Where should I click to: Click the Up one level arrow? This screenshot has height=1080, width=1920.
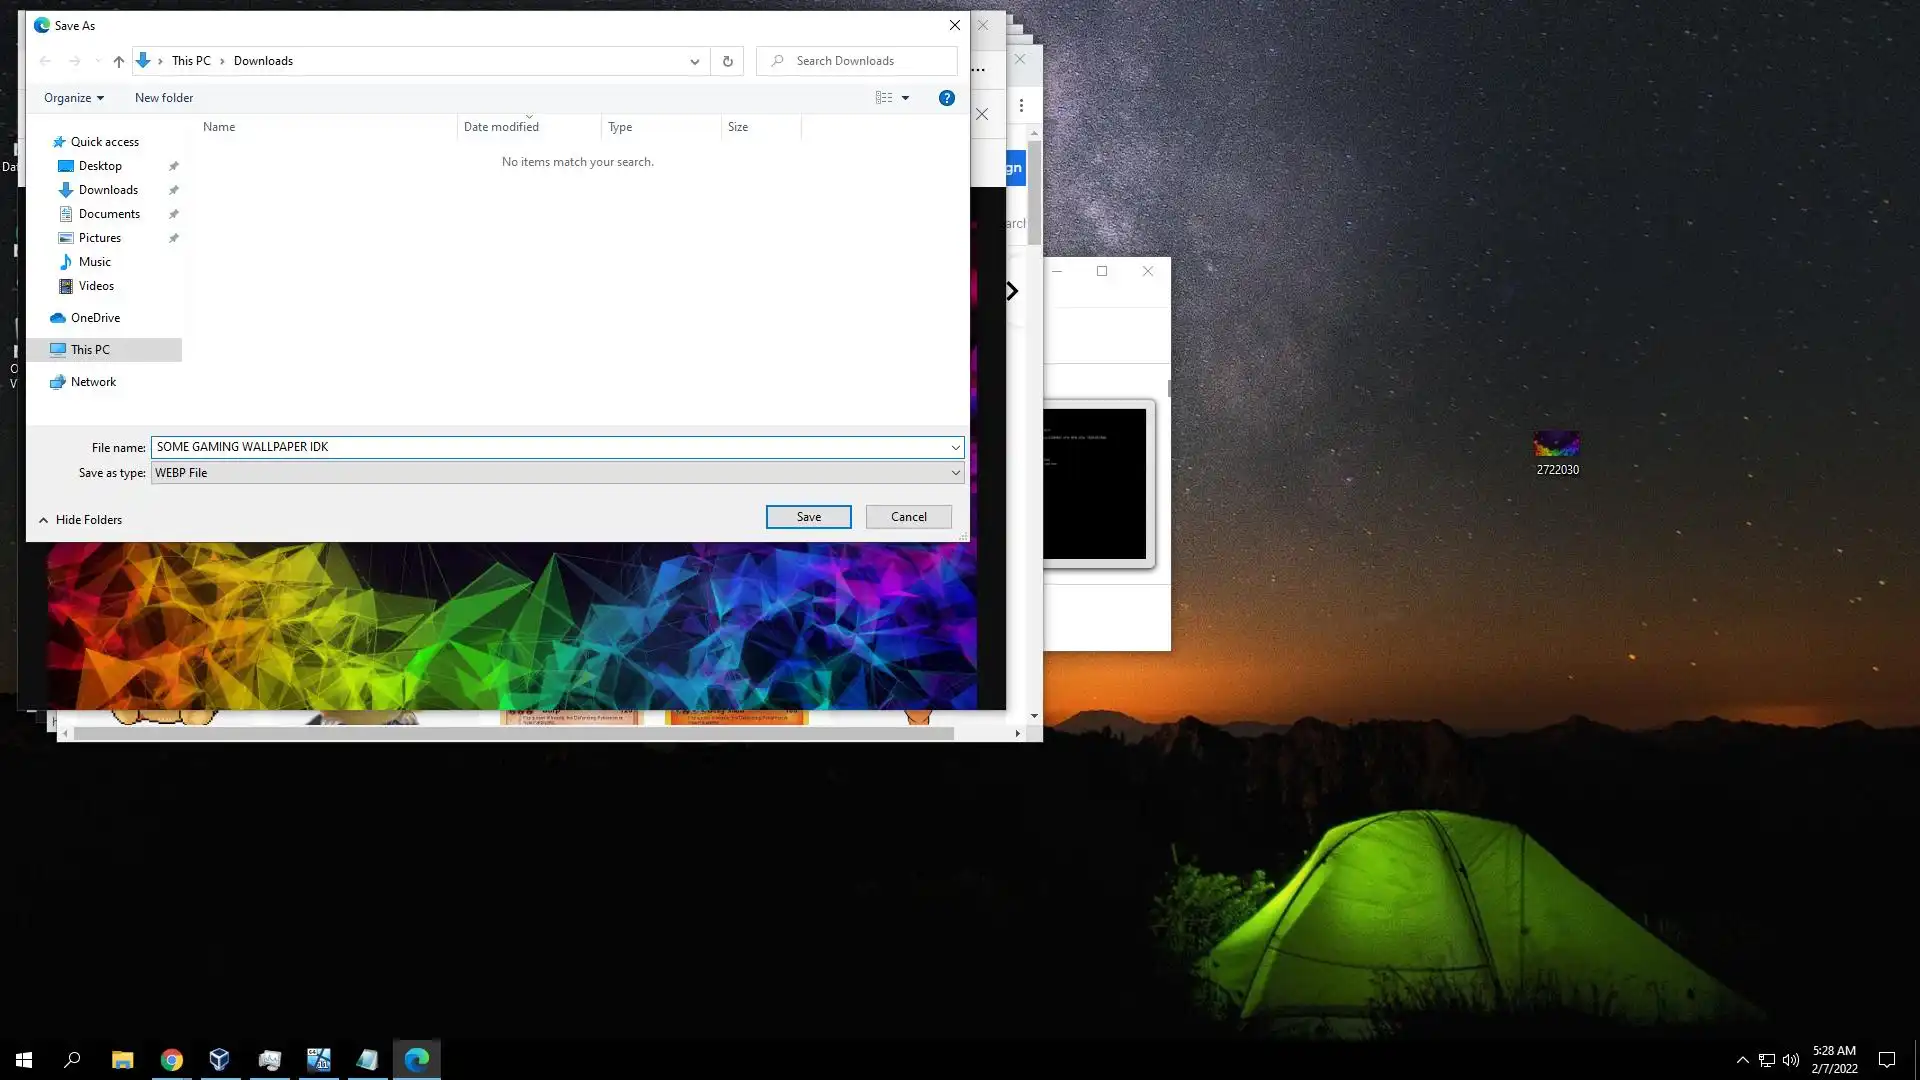(118, 61)
